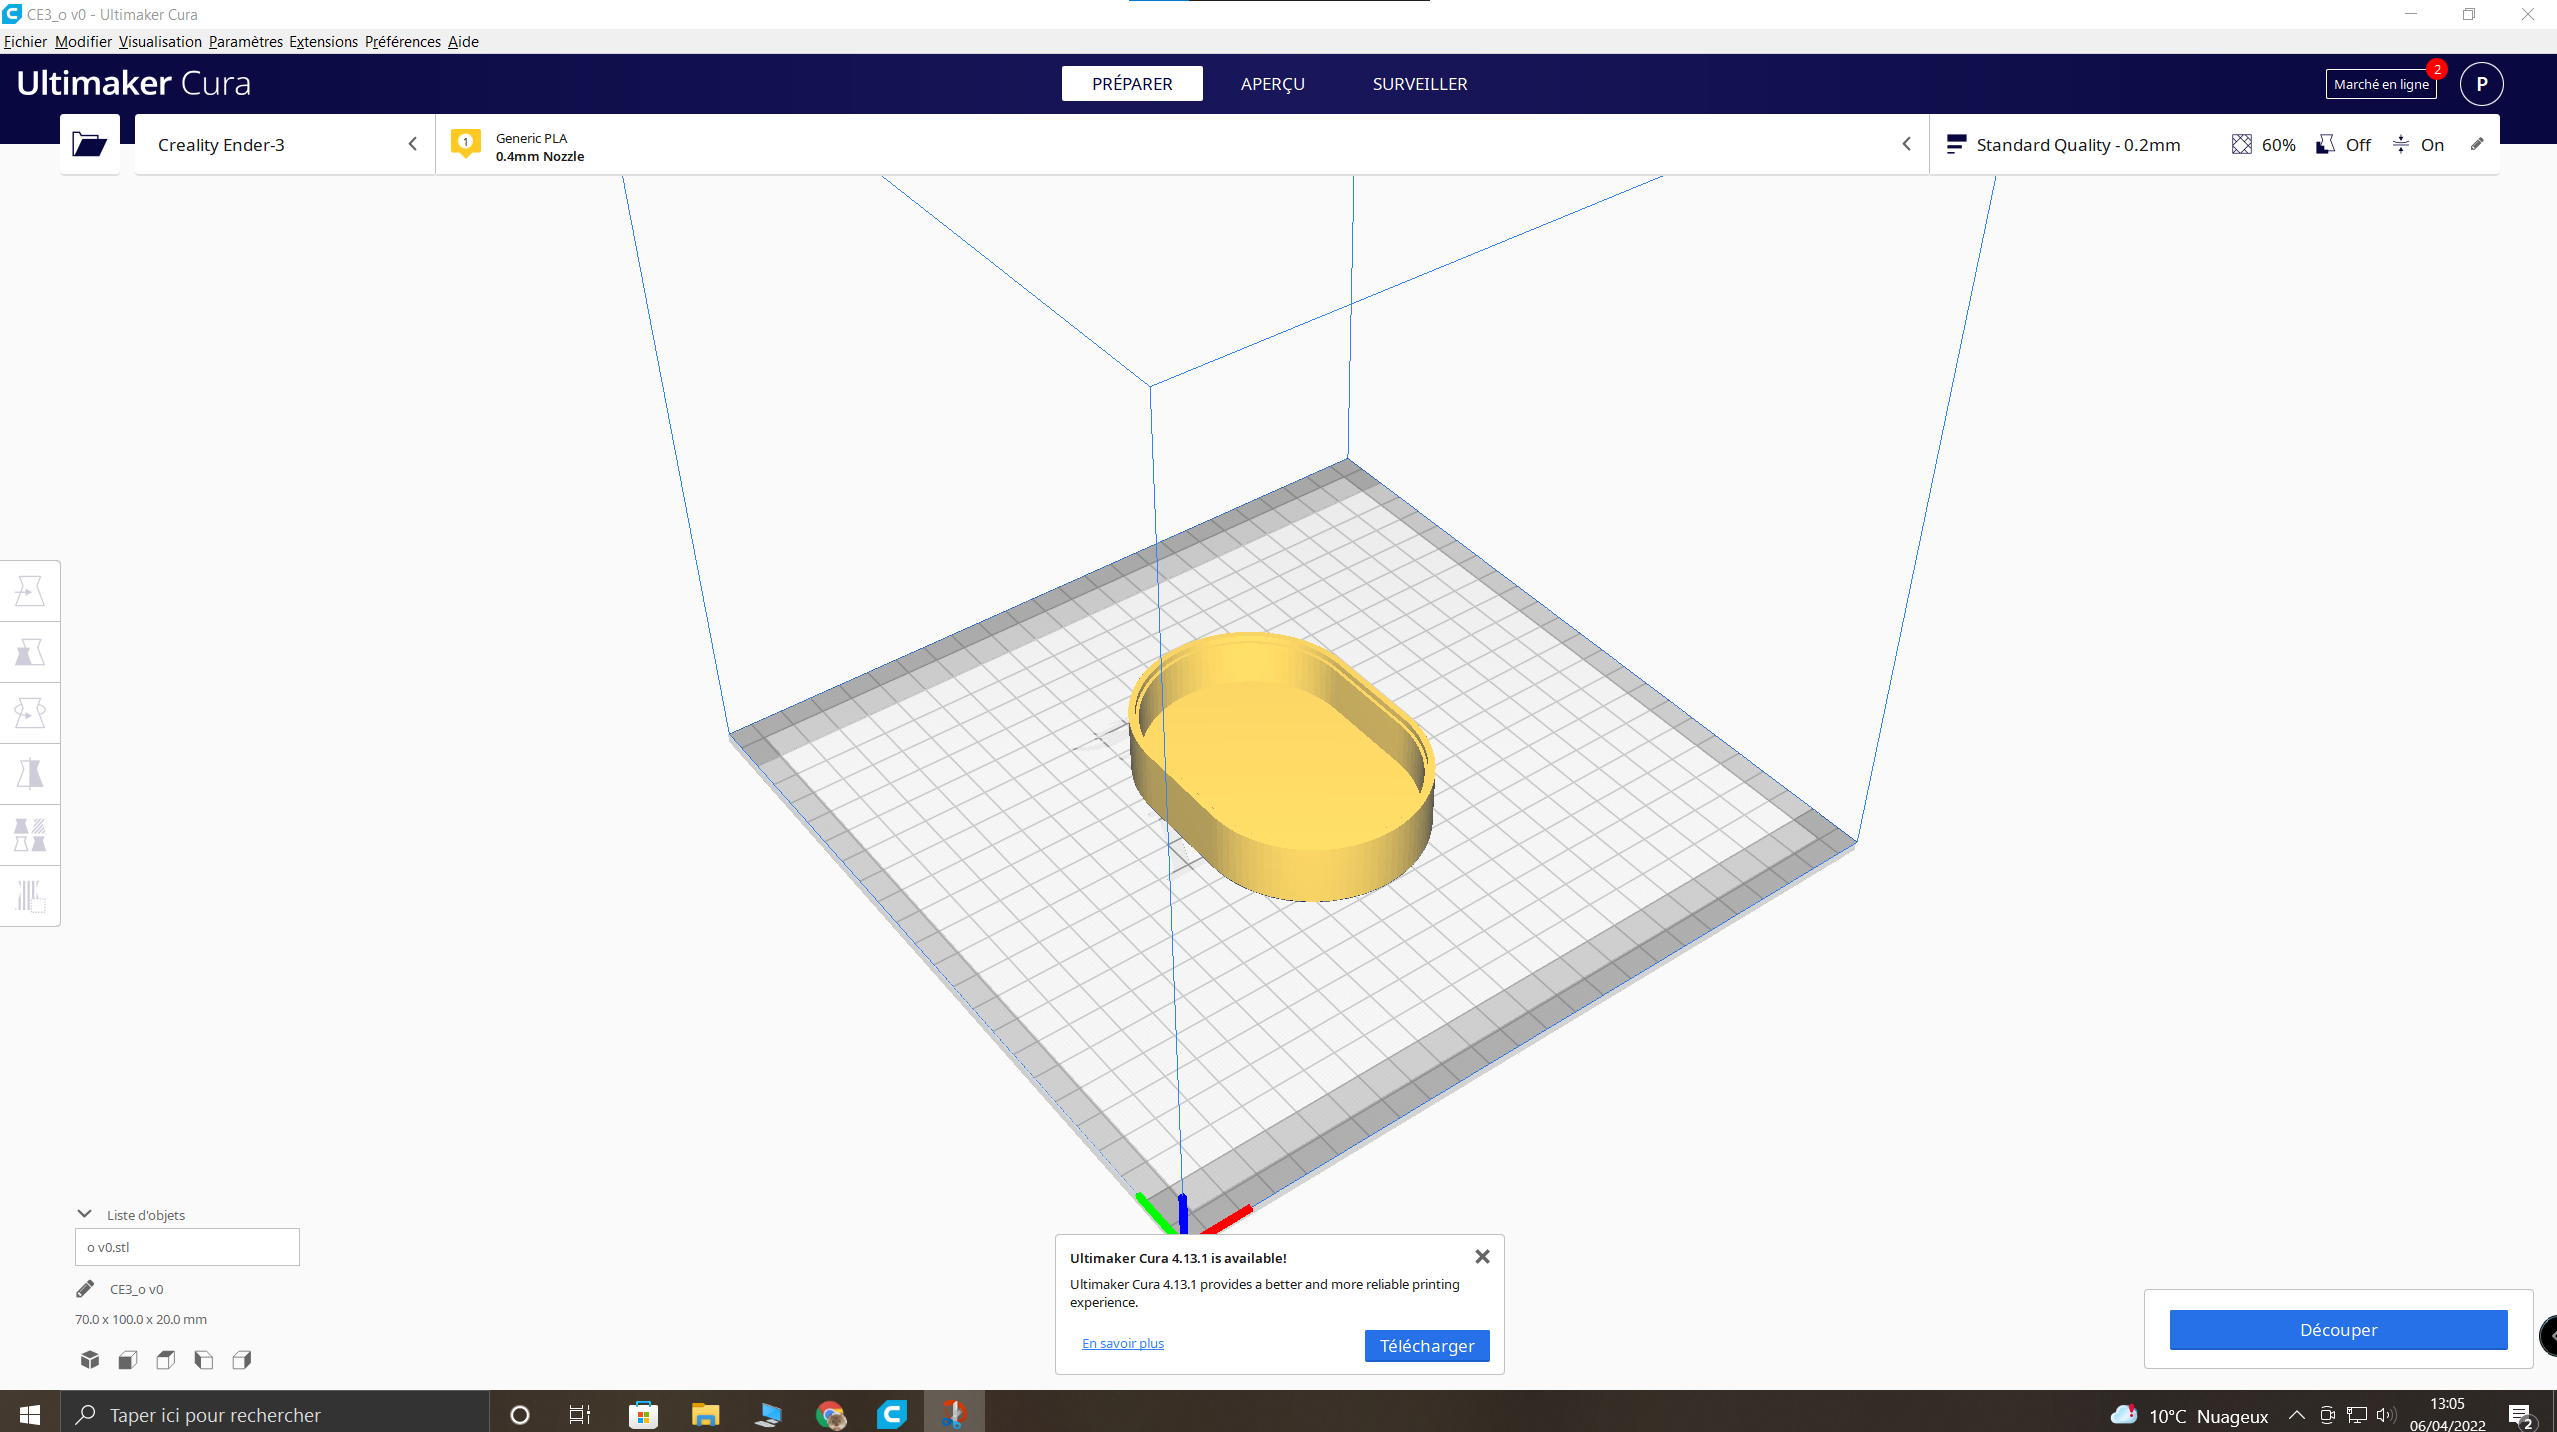Open Per Model Settings tool
The height and width of the screenshot is (1432, 2557).
tap(30, 835)
